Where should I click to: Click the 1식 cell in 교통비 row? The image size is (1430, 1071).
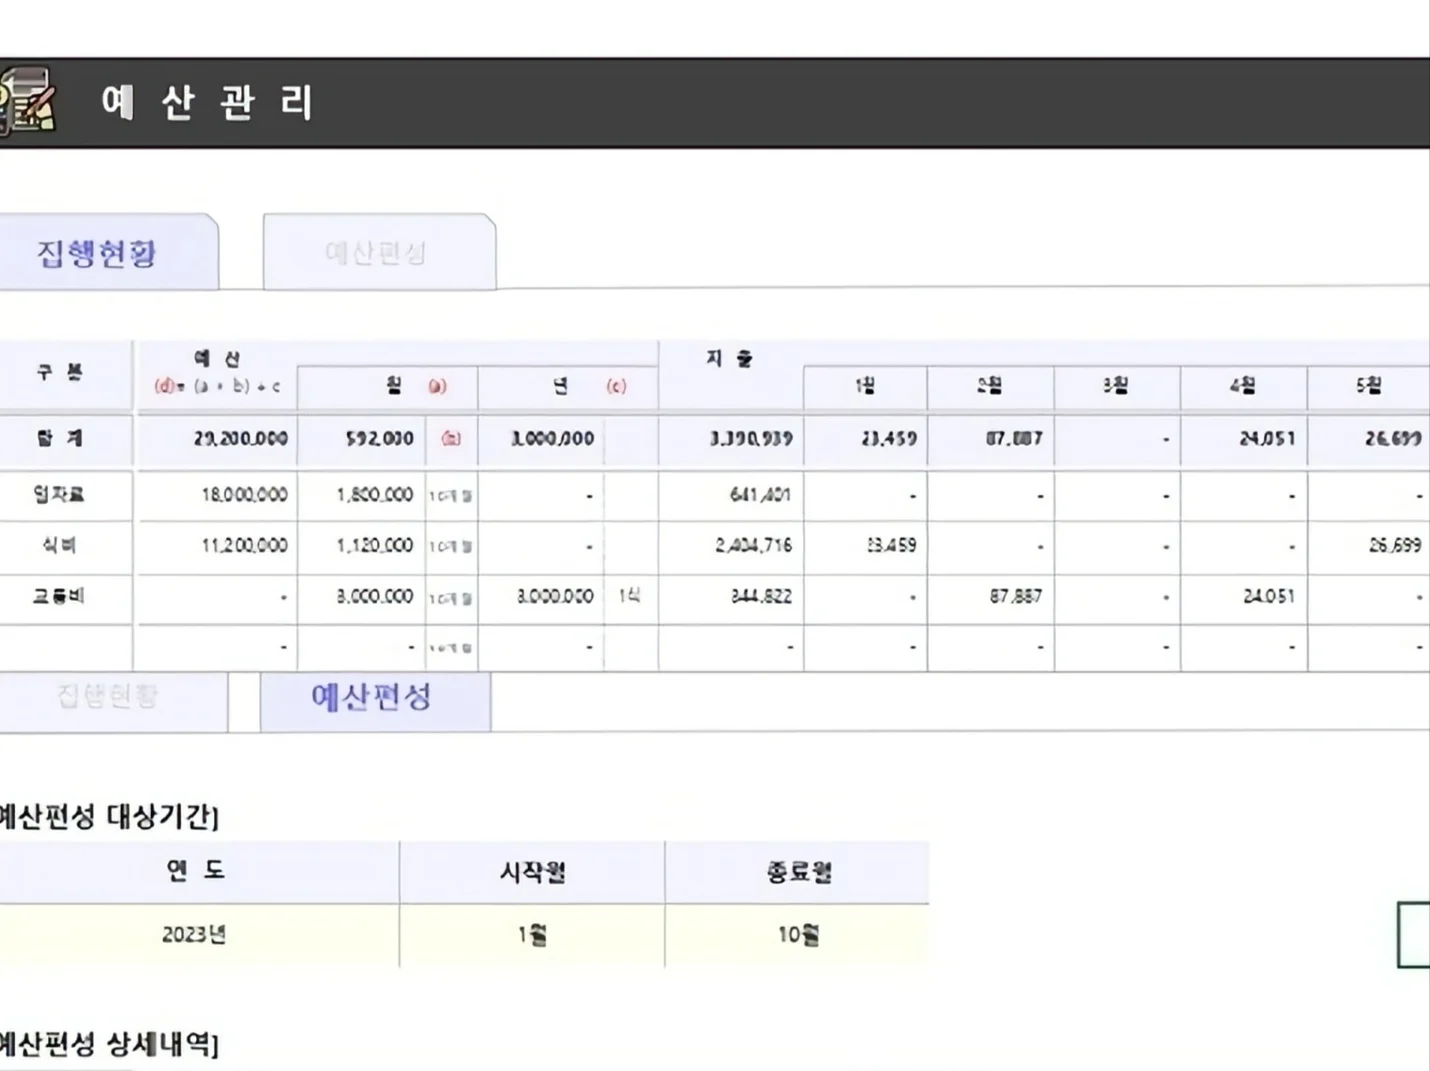631,597
